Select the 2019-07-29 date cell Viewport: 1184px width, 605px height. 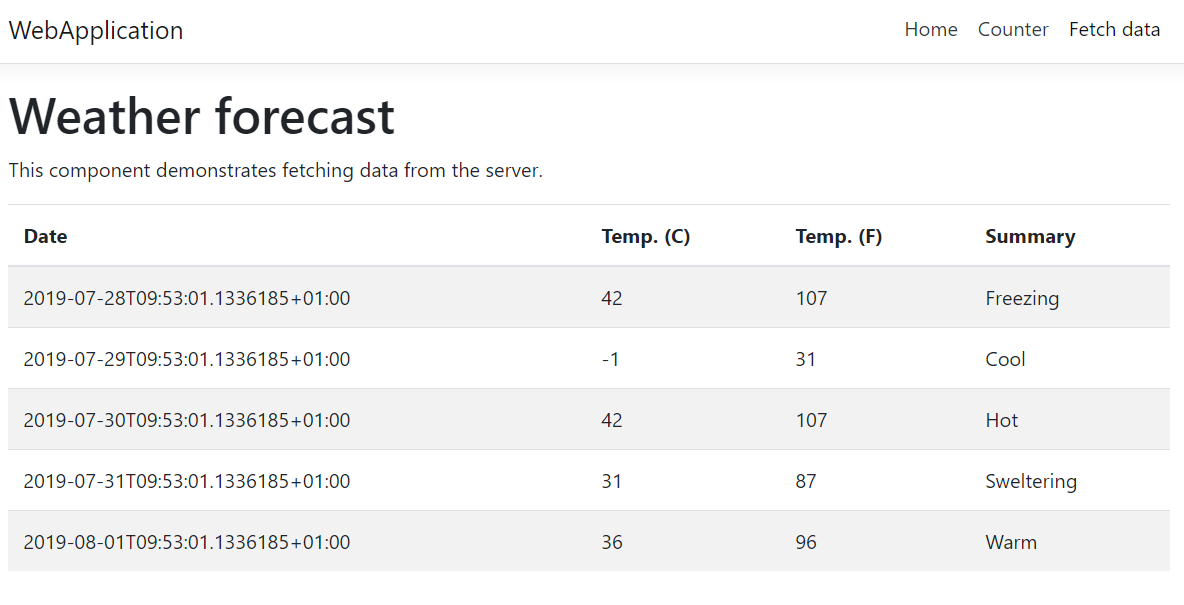(187, 359)
